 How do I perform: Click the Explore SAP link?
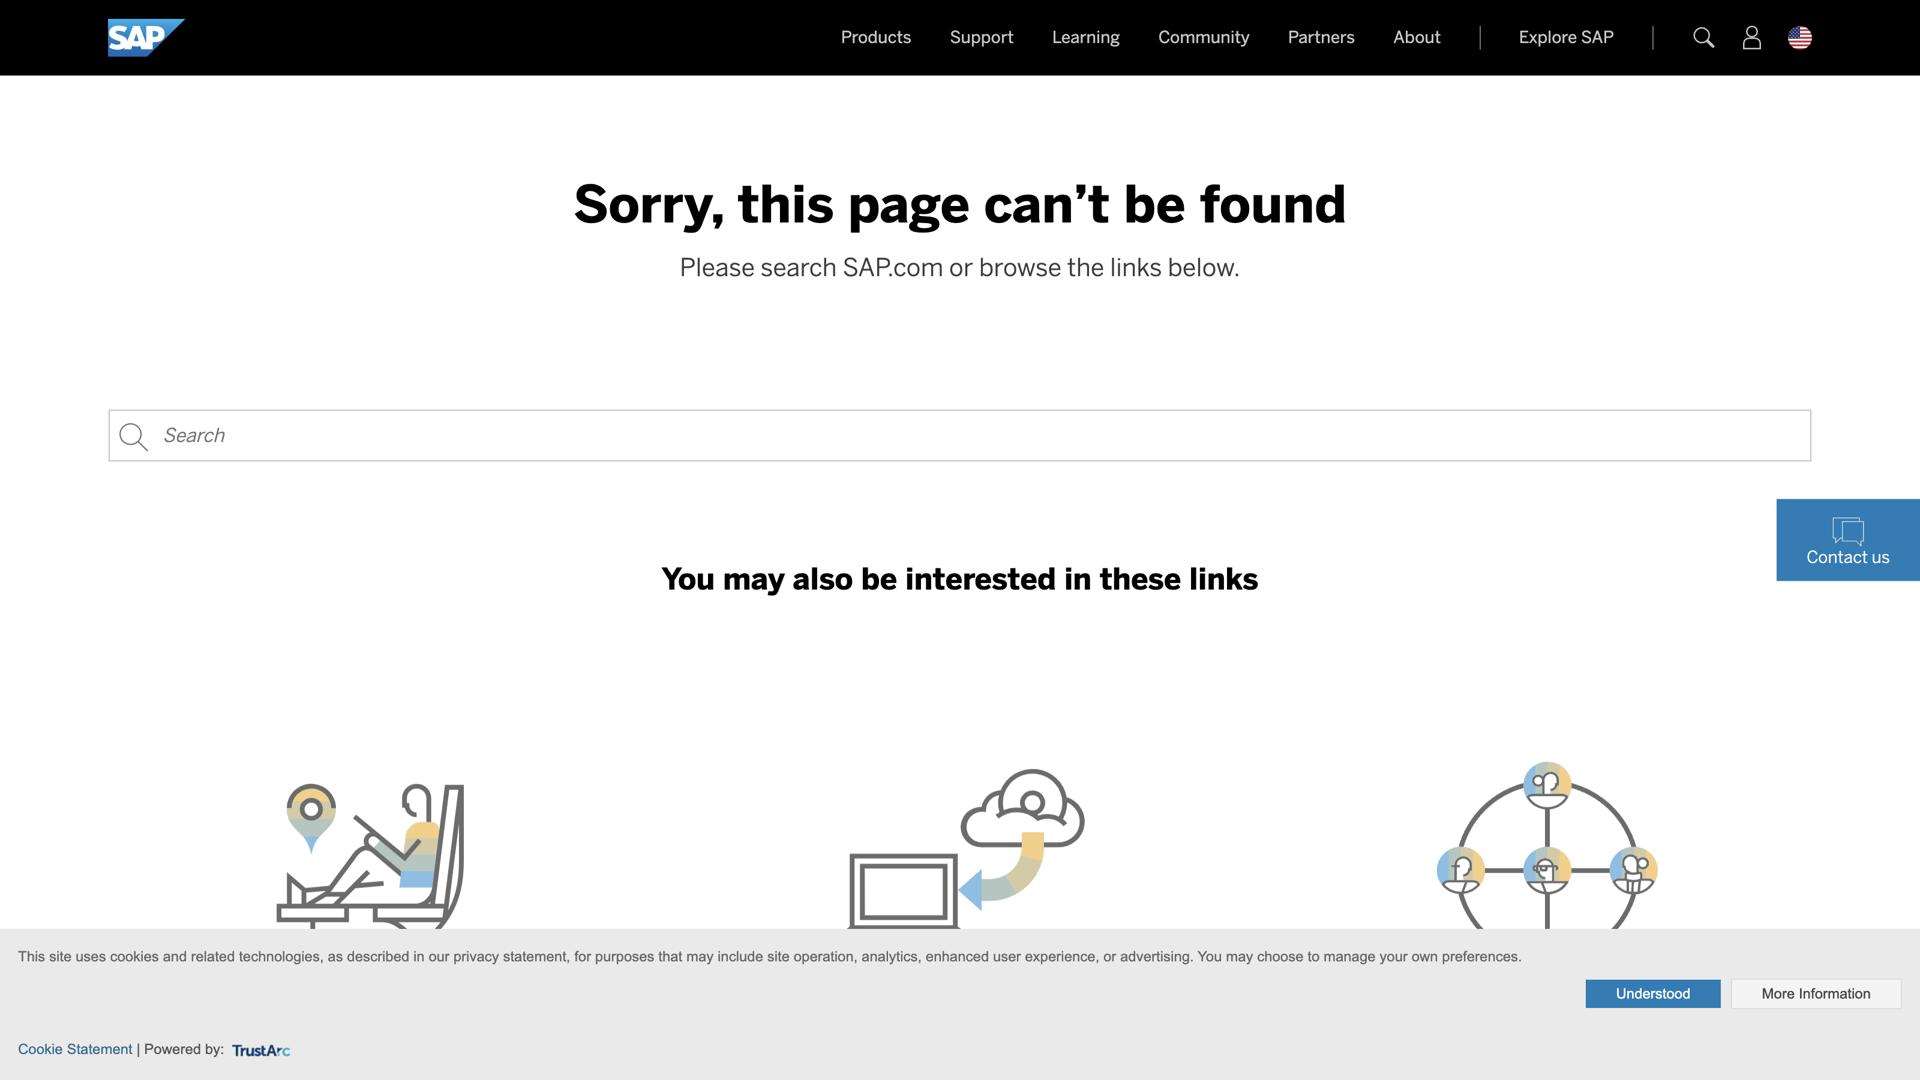[1566, 38]
